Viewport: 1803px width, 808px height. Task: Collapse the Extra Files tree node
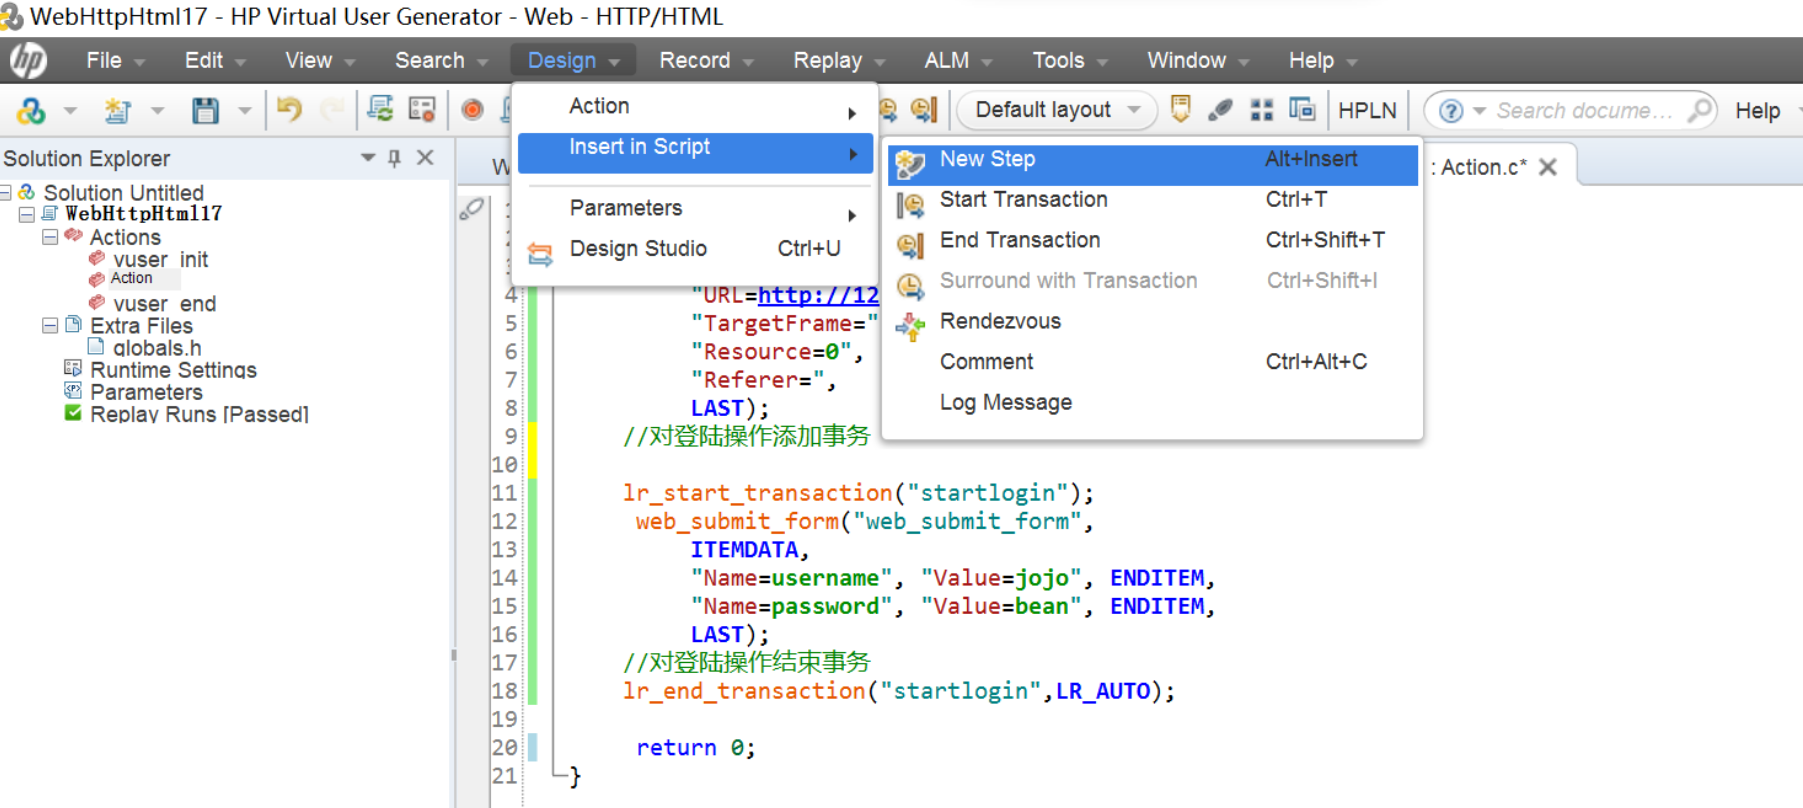(50, 326)
